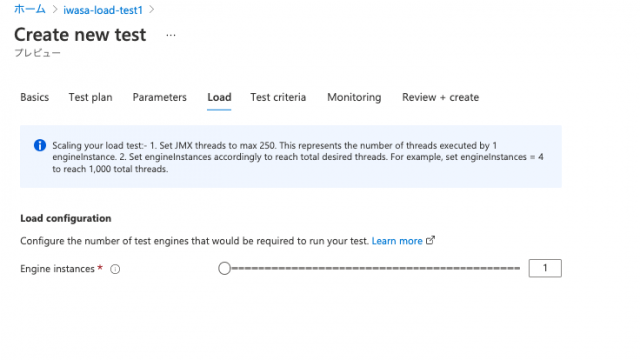
Task: Open iwasa-load-test1 breadcrumb link
Action: (103, 10)
